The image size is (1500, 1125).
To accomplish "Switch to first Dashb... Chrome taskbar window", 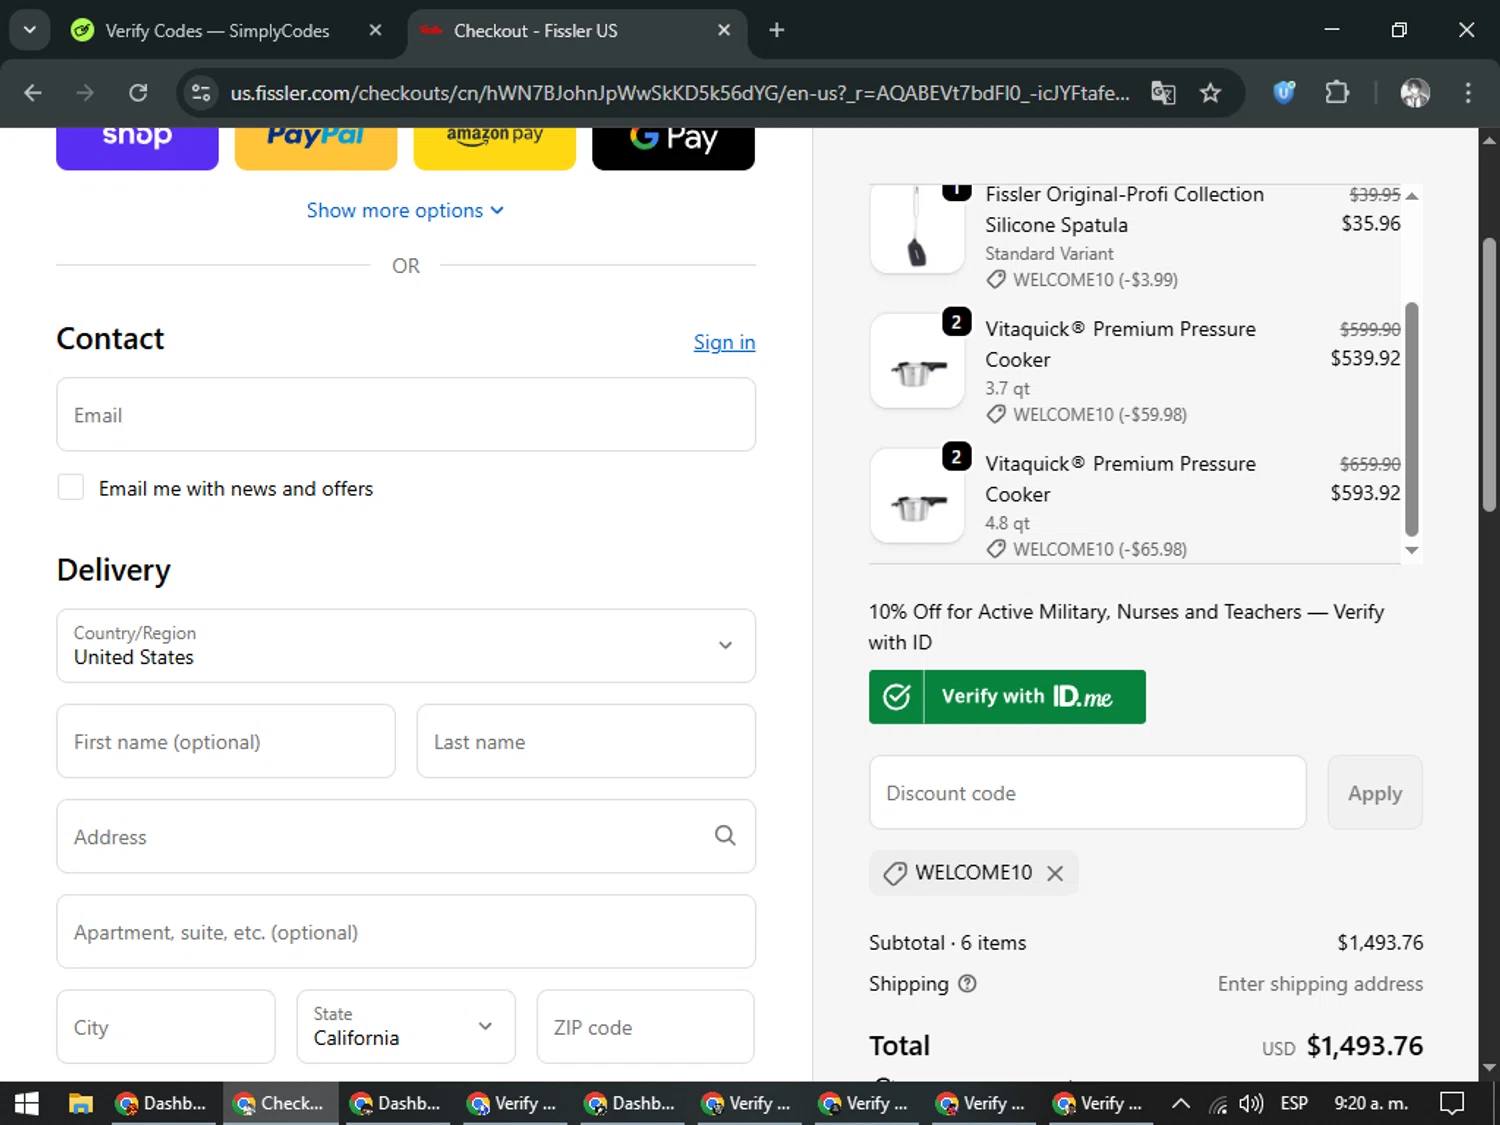I will tap(162, 1103).
